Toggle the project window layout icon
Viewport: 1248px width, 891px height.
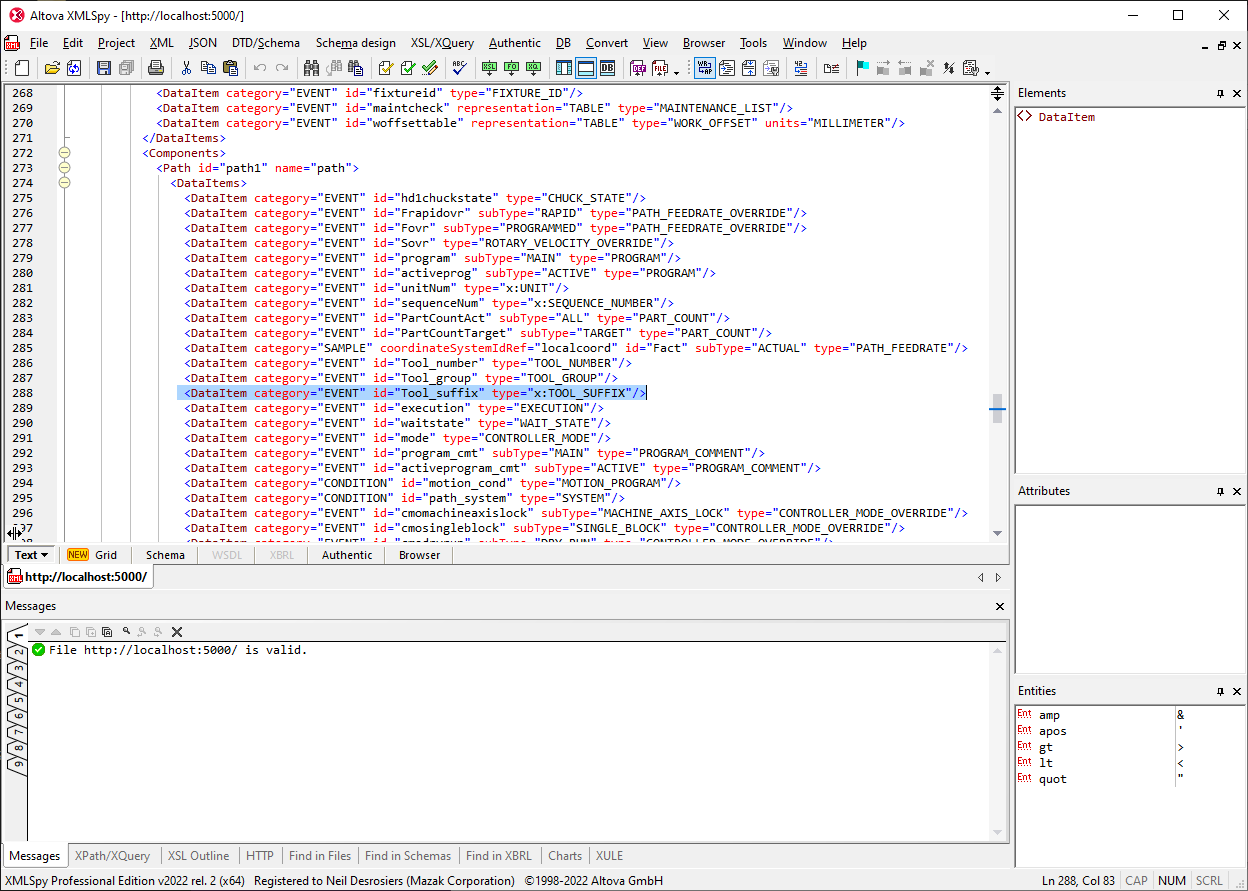pyautogui.click(x=563, y=68)
